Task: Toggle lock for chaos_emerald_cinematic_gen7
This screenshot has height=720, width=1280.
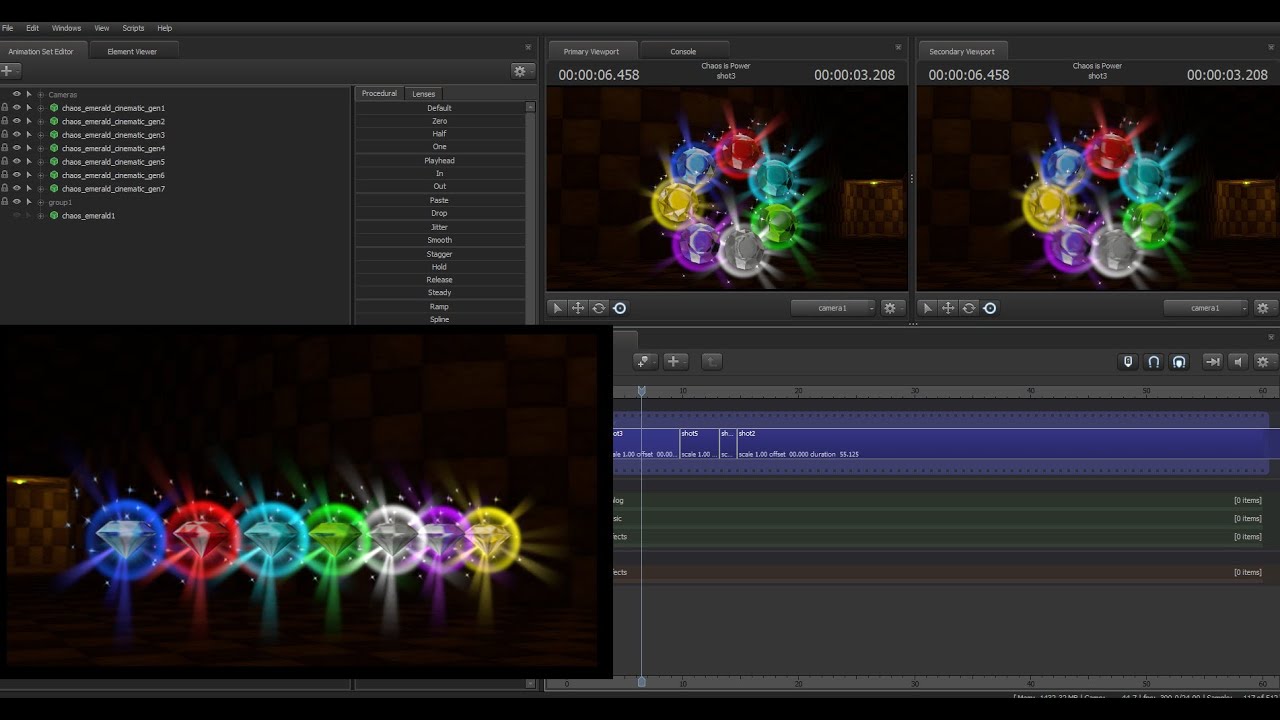Action: pos(4,189)
